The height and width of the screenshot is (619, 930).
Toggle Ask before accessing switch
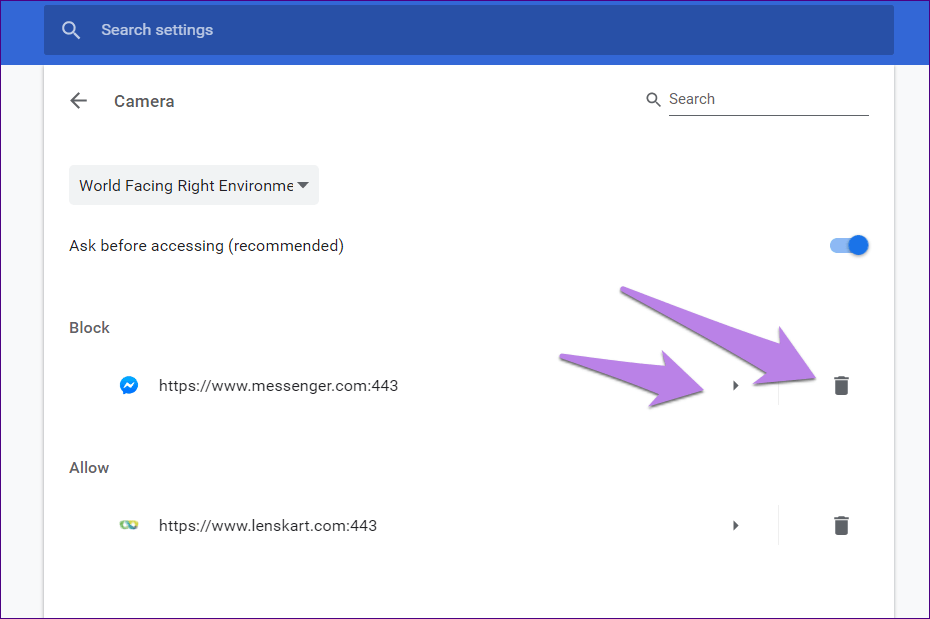click(849, 245)
